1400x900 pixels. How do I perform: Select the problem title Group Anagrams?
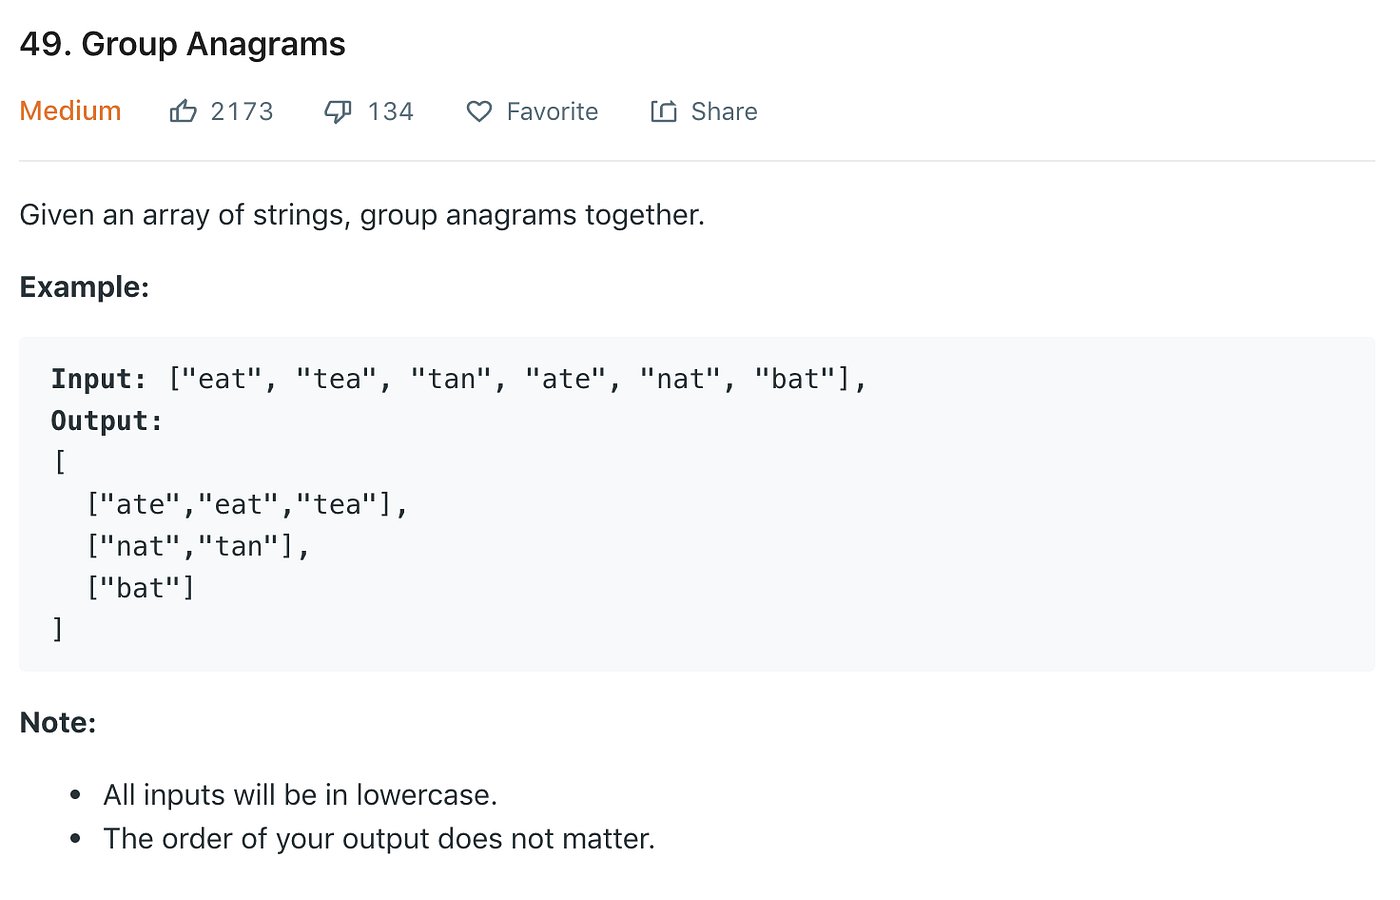point(182,43)
